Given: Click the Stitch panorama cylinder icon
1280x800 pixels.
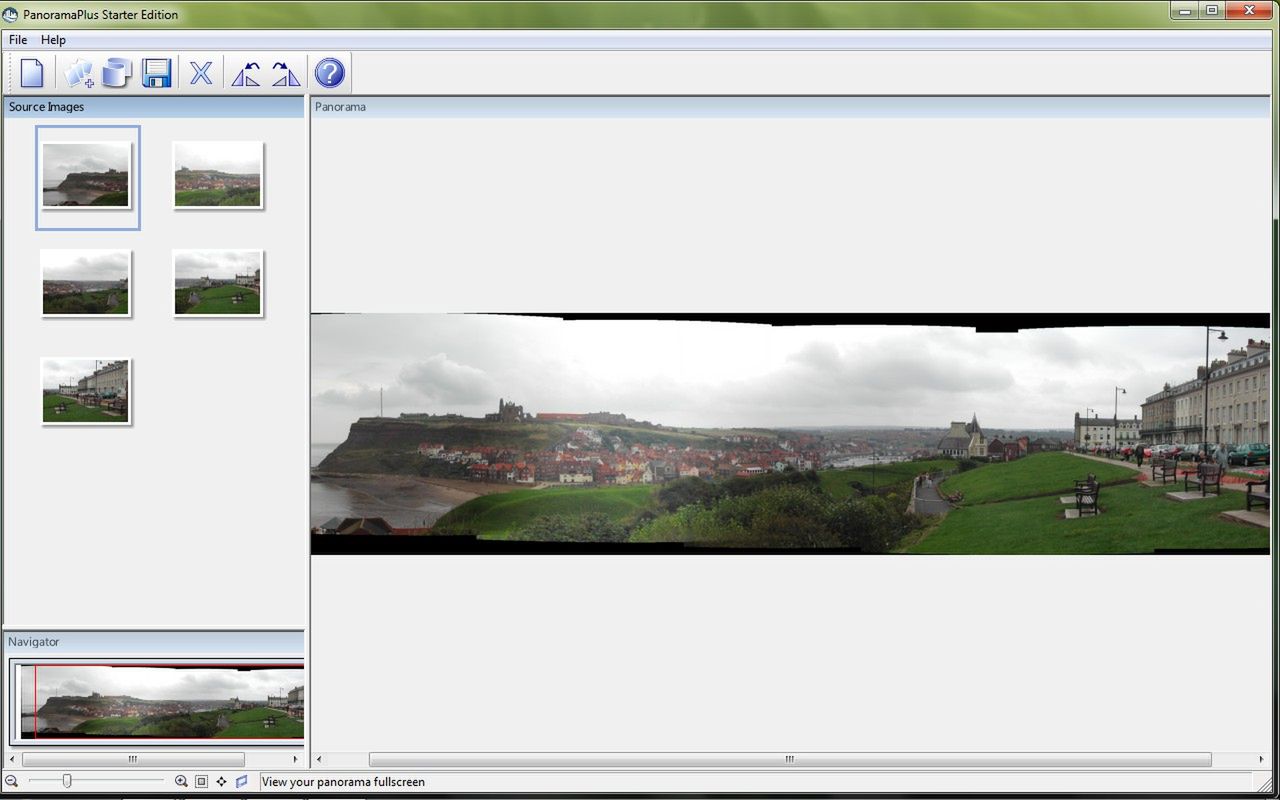Looking at the screenshot, I should pyautogui.click(x=117, y=73).
